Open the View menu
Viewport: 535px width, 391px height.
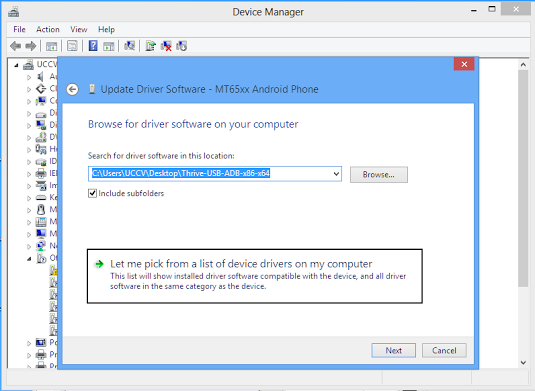tap(79, 30)
